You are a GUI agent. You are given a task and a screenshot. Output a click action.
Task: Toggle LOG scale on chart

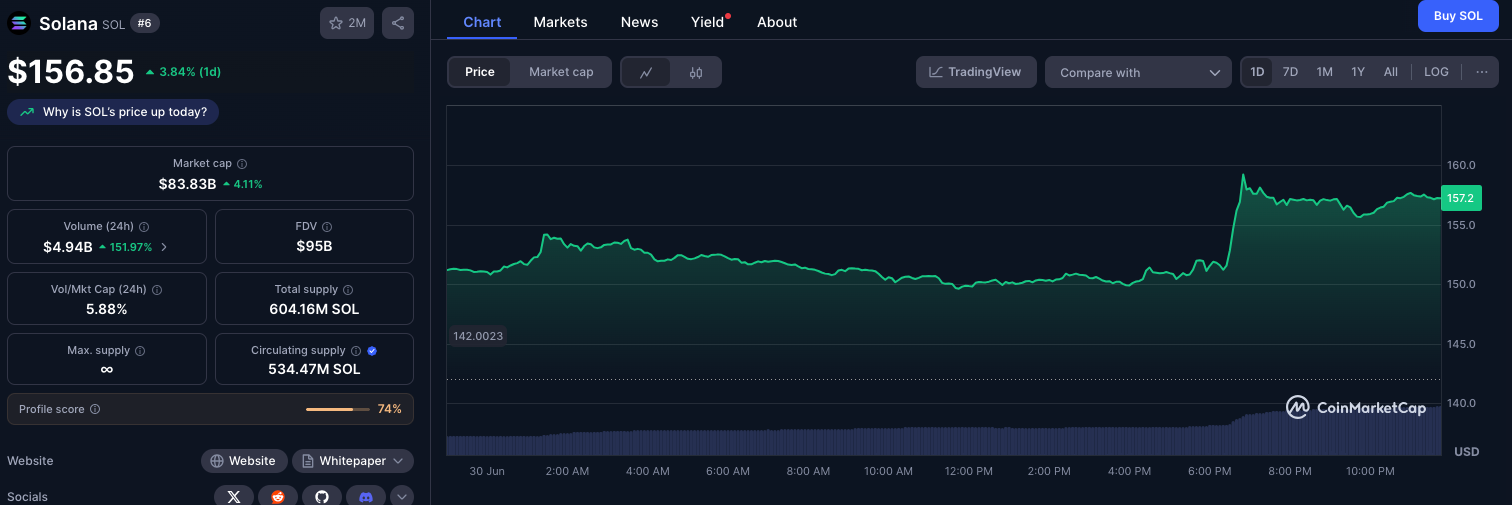coord(1436,72)
